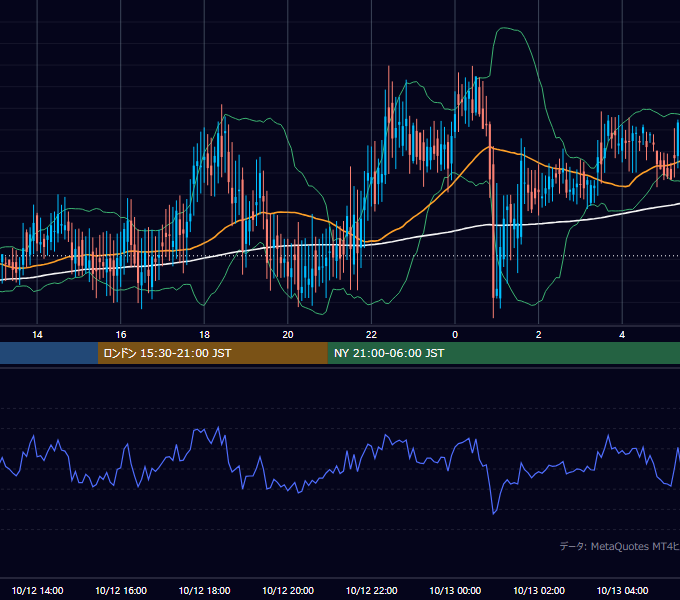Click the hour label 0 on price axis
This screenshot has height=600, width=680.
tap(455, 335)
